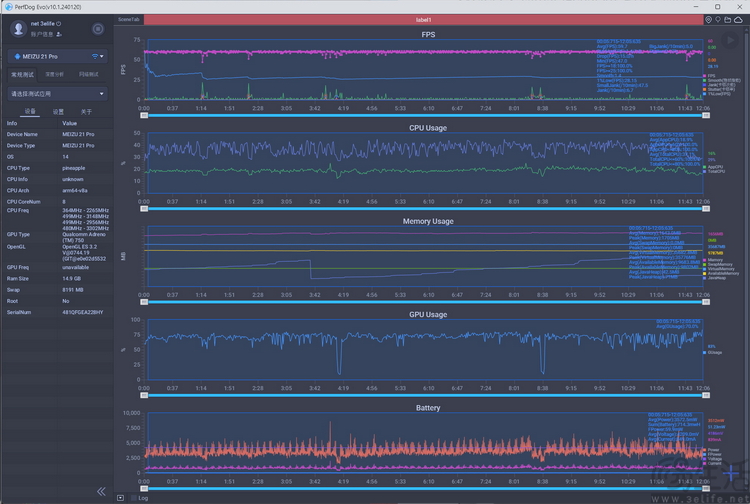The width and height of the screenshot is (750, 504).
Task: Click the Battery chart right range handle
Action: tap(706, 488)
